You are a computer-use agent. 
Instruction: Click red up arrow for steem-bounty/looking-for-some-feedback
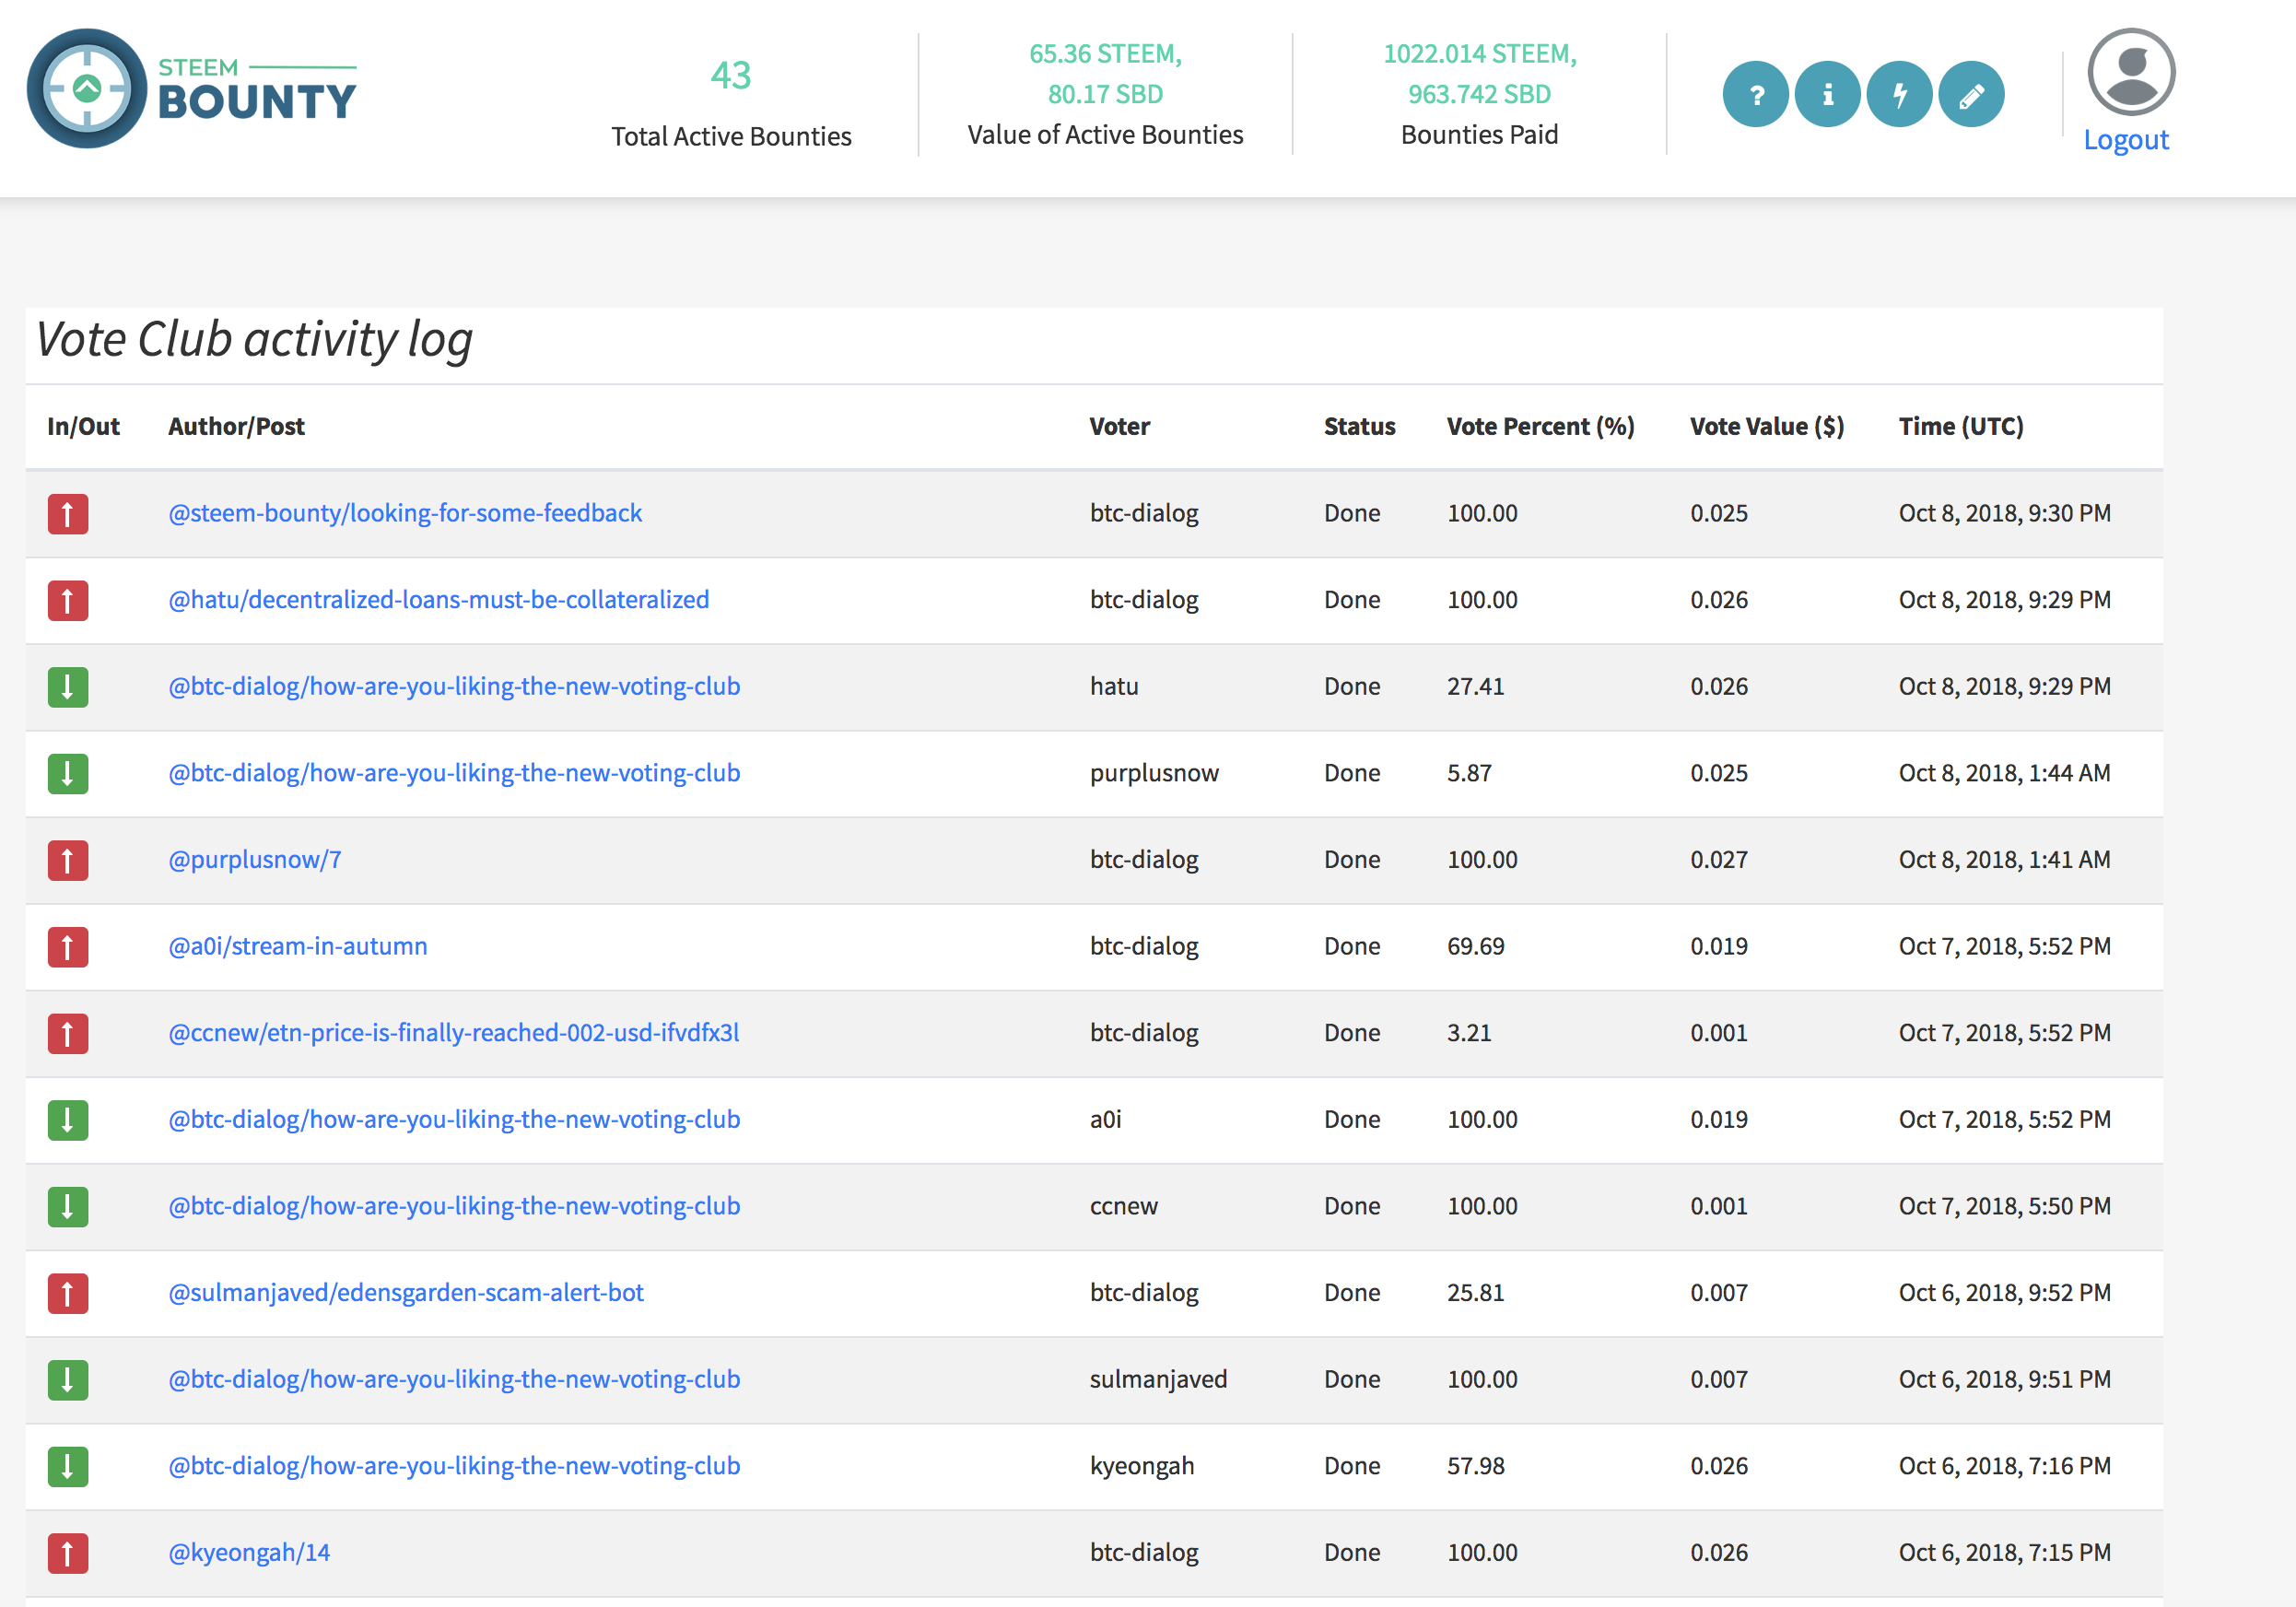68,514
